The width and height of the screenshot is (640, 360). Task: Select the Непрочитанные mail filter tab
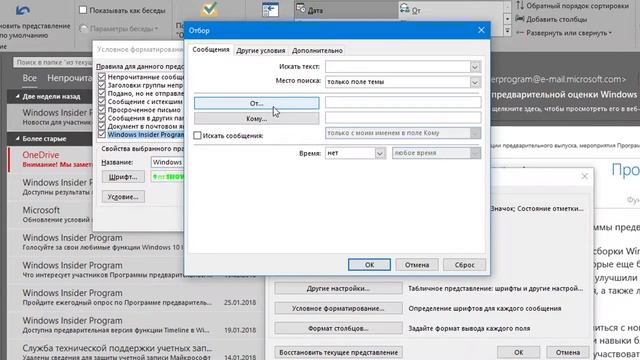69,78
